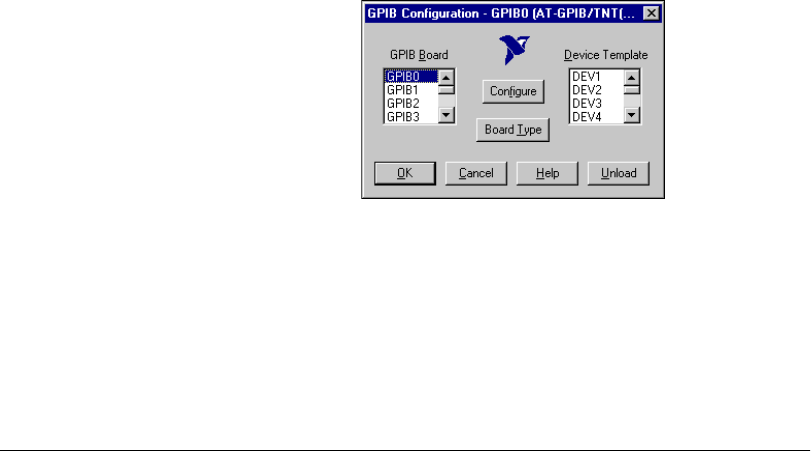Select DEV2 in Device Template list
The width and height of the screenshot is (811, 451).
coord(596,90)
